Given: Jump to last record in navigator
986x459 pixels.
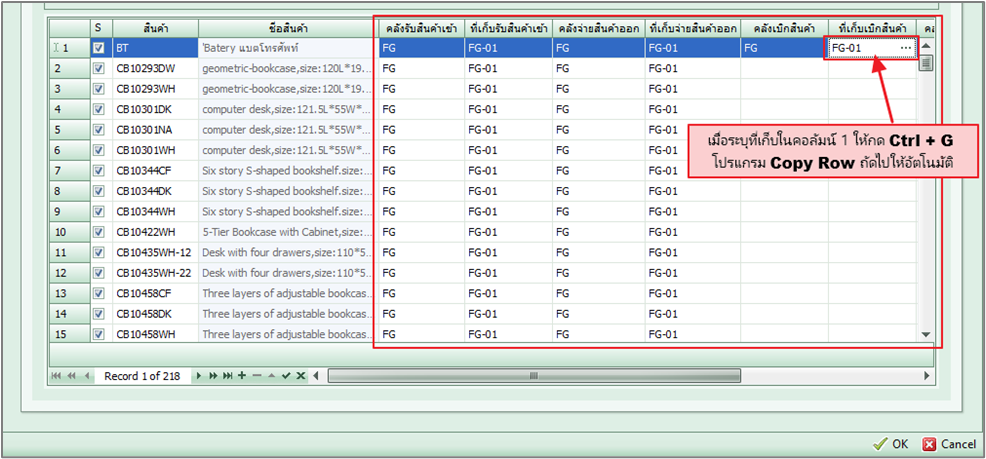Looking at the screenshot, I should point(228,376).
